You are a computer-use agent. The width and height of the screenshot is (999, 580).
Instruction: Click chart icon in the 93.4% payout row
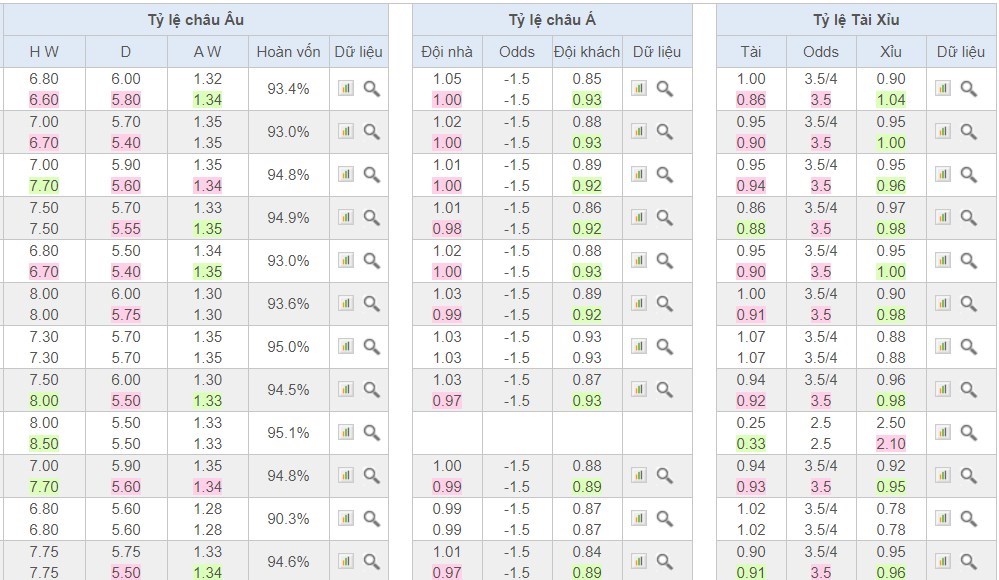(345, 88)
